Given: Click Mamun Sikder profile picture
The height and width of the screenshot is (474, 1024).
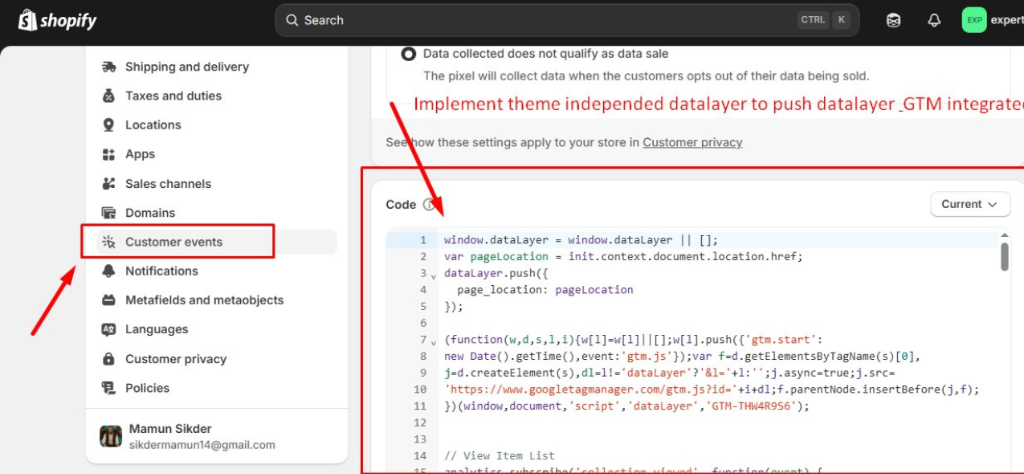Looking at the screenshot, I should 110,436.
